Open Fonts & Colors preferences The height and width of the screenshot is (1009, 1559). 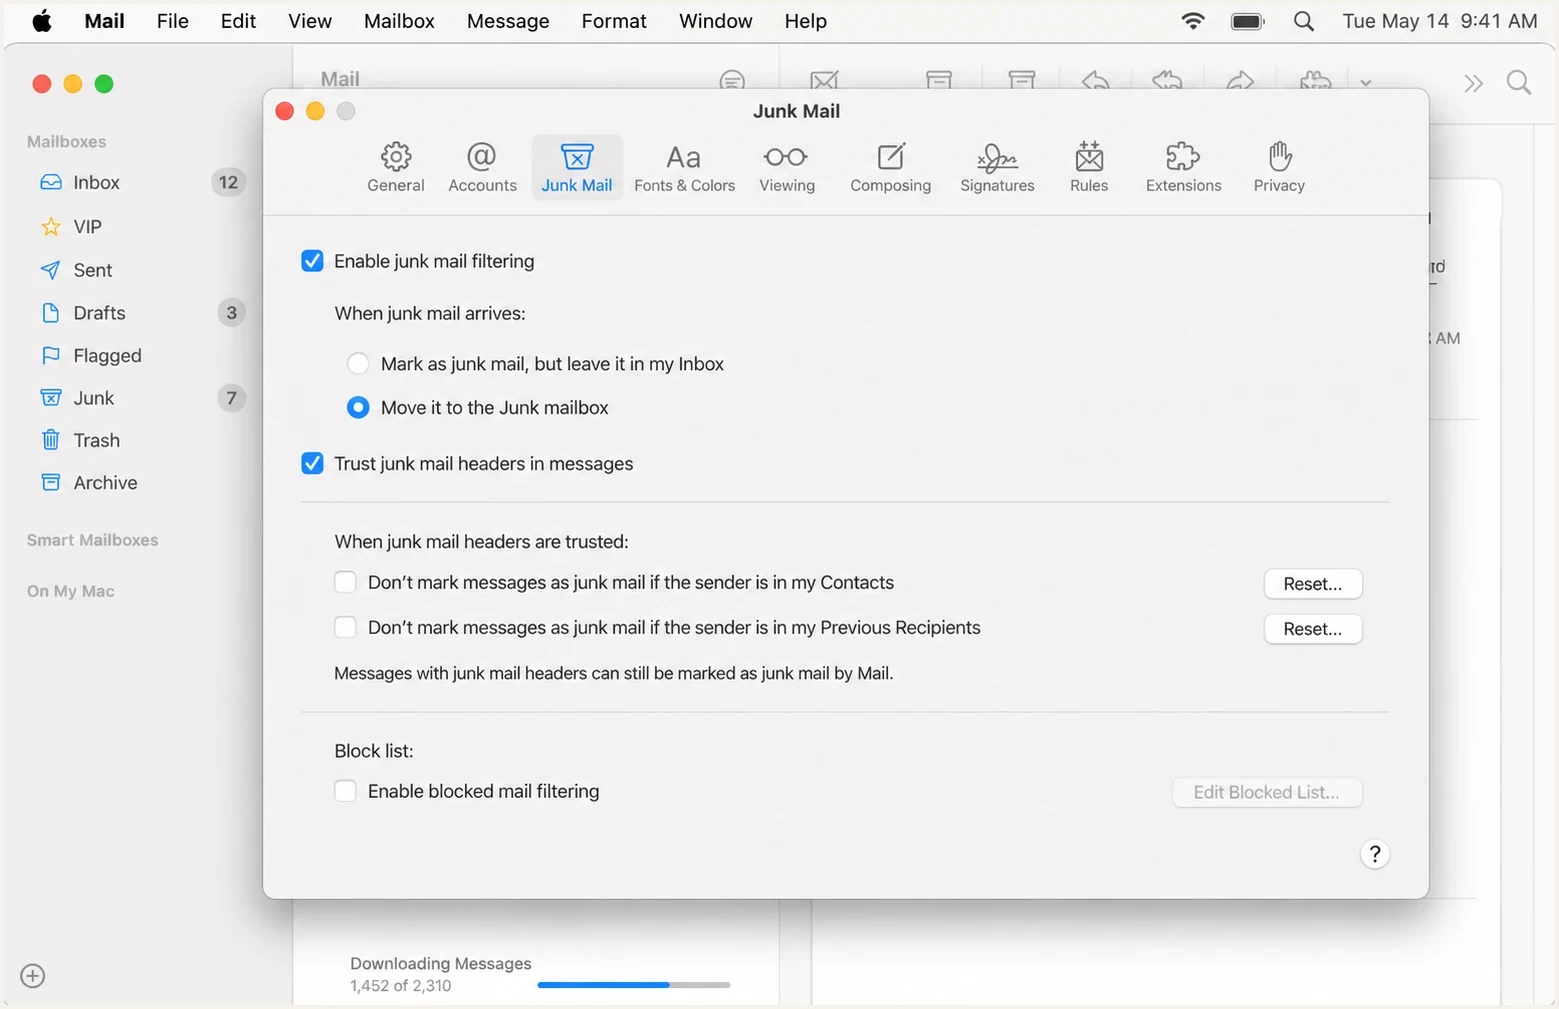point(684,167)
